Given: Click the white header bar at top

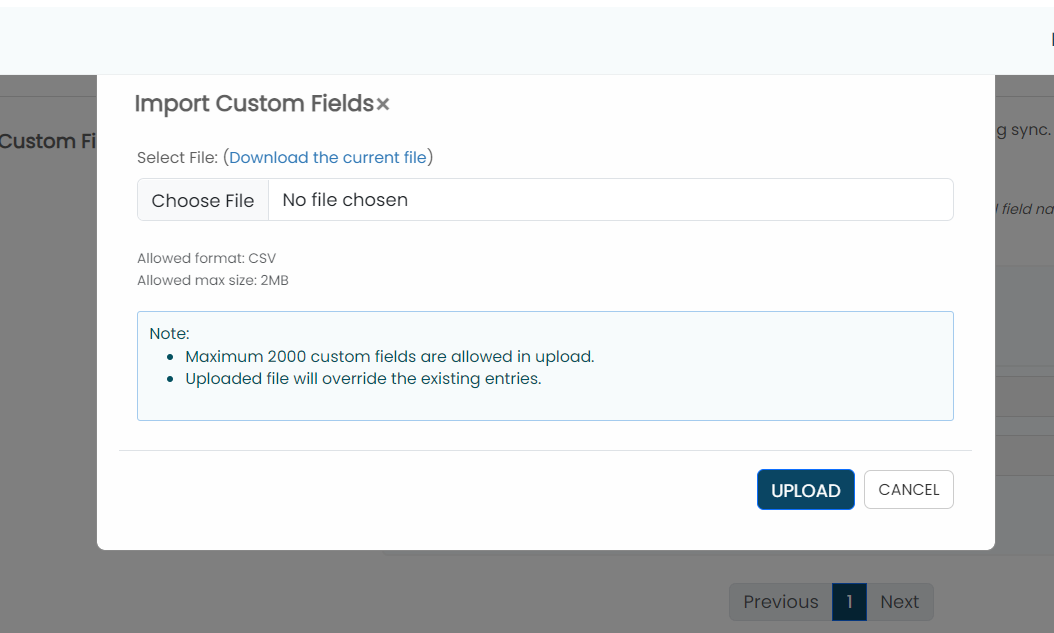Looking at the screenshot, I should click(500, 40).
